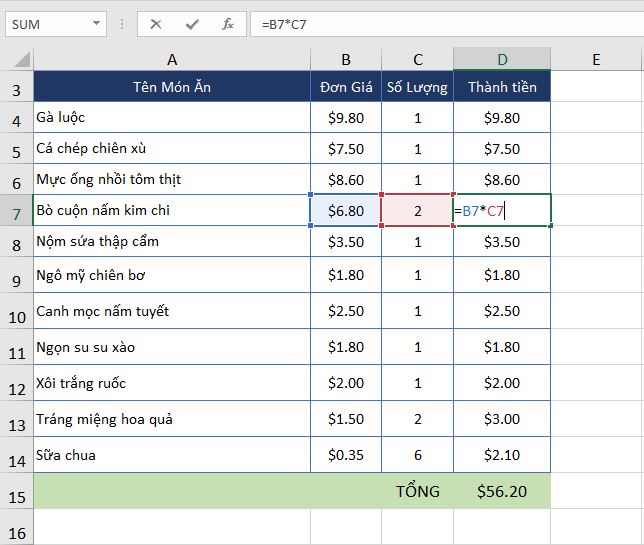Select column A header
Viewport: 644px width, 545px height.
click(x=172, y=60)
